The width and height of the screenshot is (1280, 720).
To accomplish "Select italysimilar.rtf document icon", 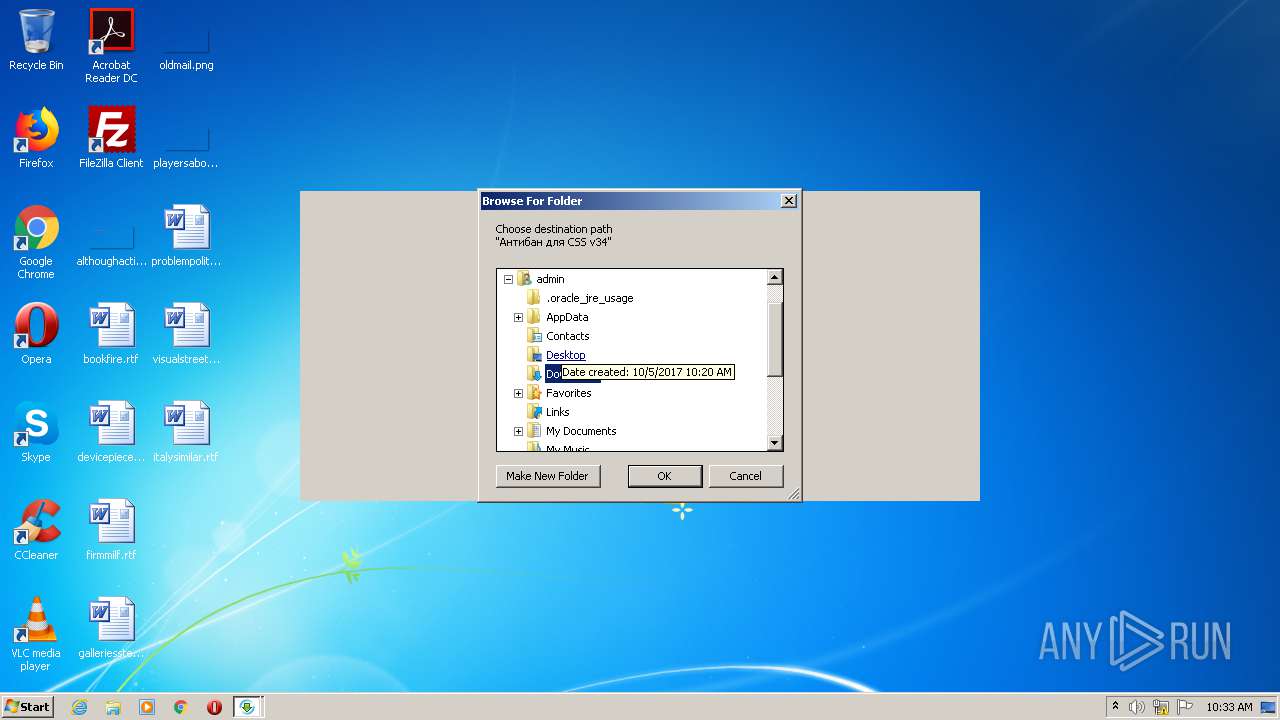I will pyautogui.click(x=186, y=432).
